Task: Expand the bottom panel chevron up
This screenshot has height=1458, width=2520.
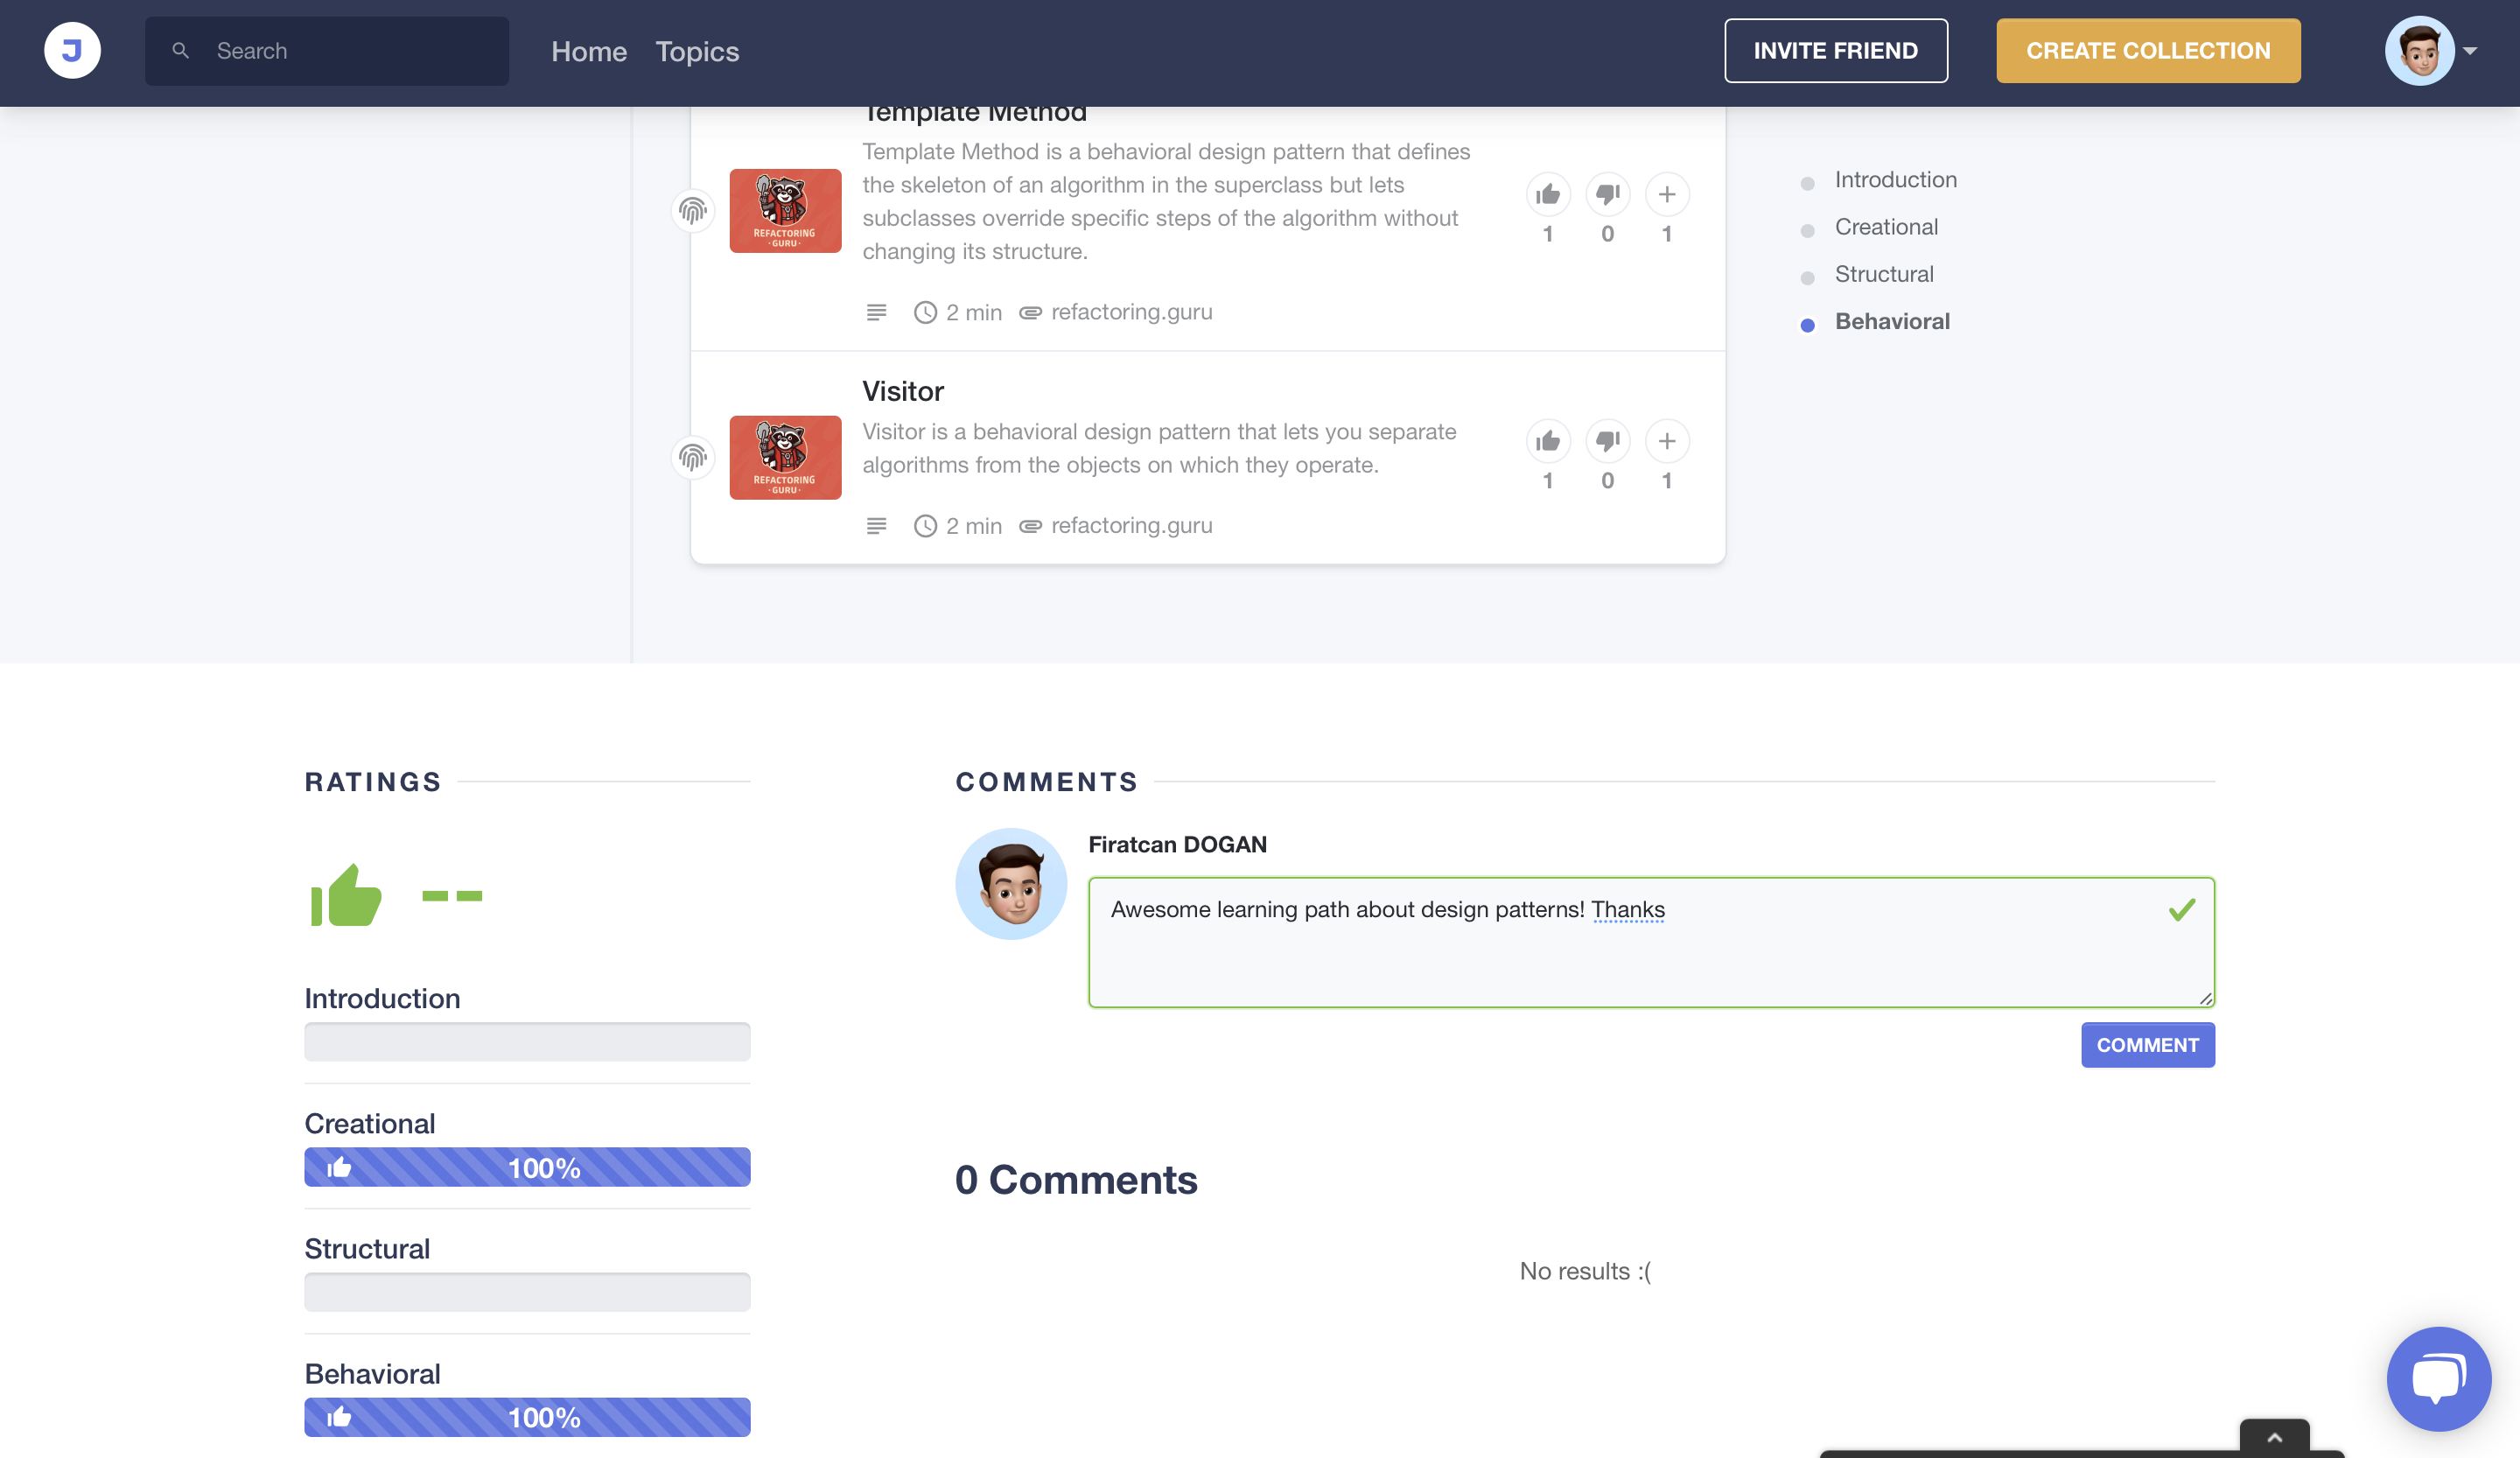Action: (x=2274, y=1437)
